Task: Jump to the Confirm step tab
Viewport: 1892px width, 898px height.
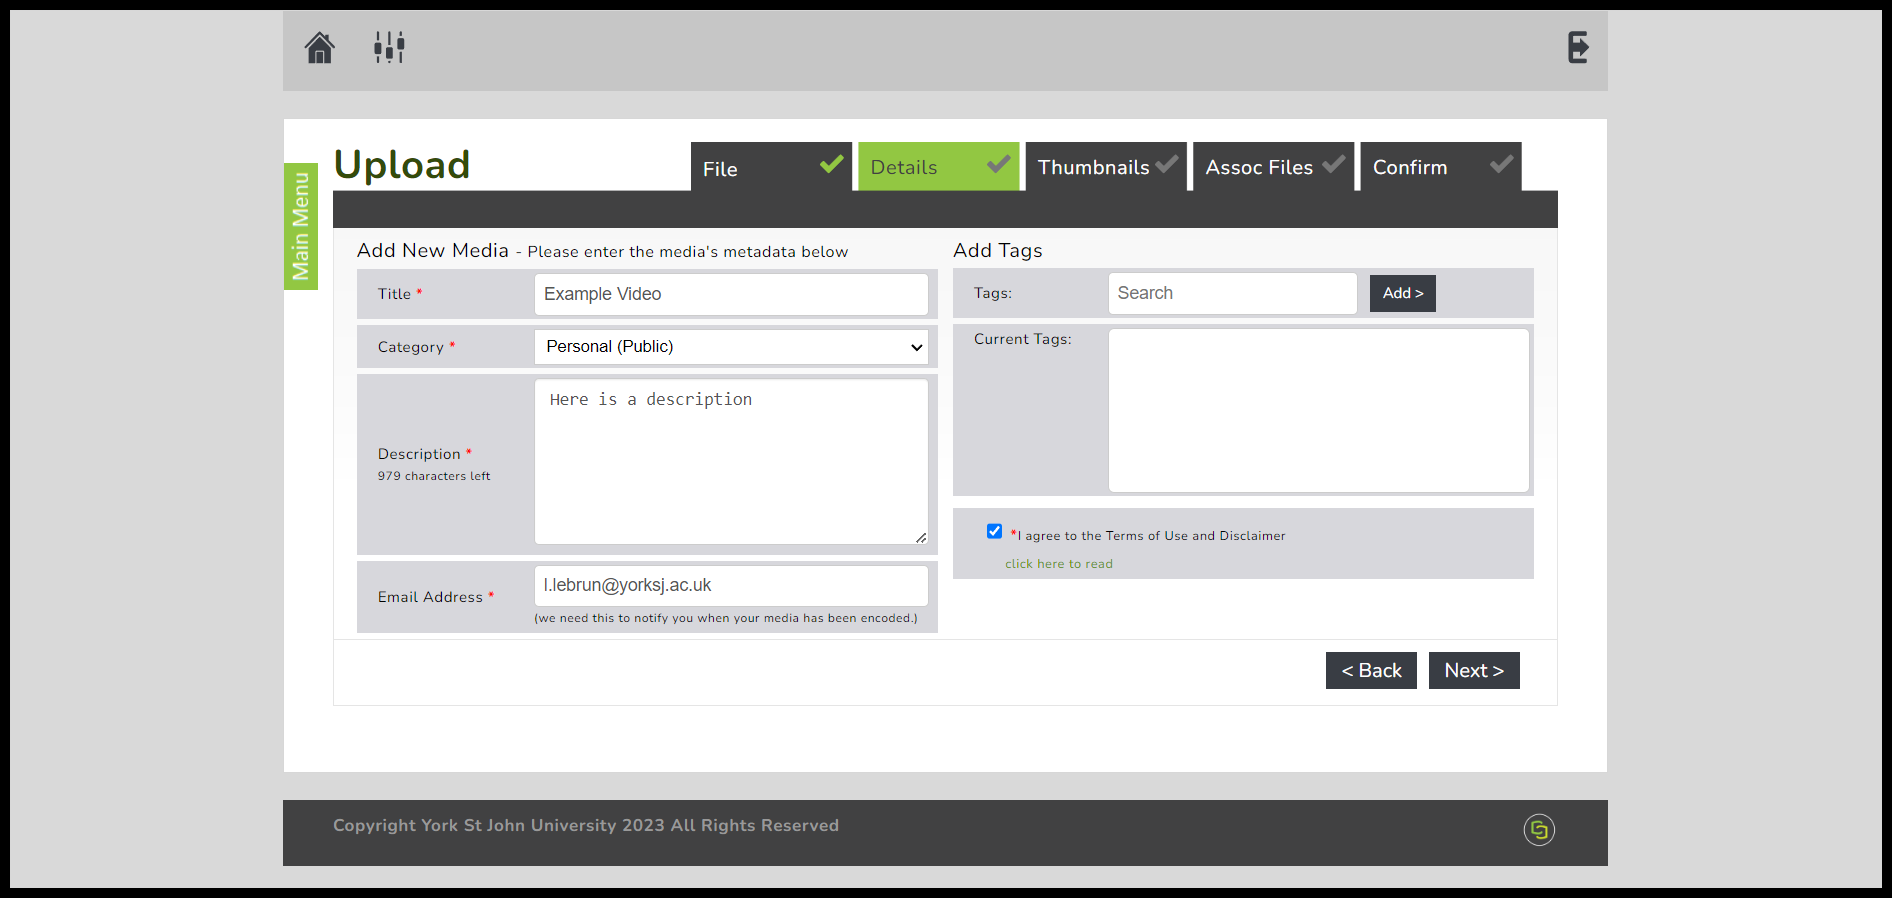Action: coord(1441,167)
